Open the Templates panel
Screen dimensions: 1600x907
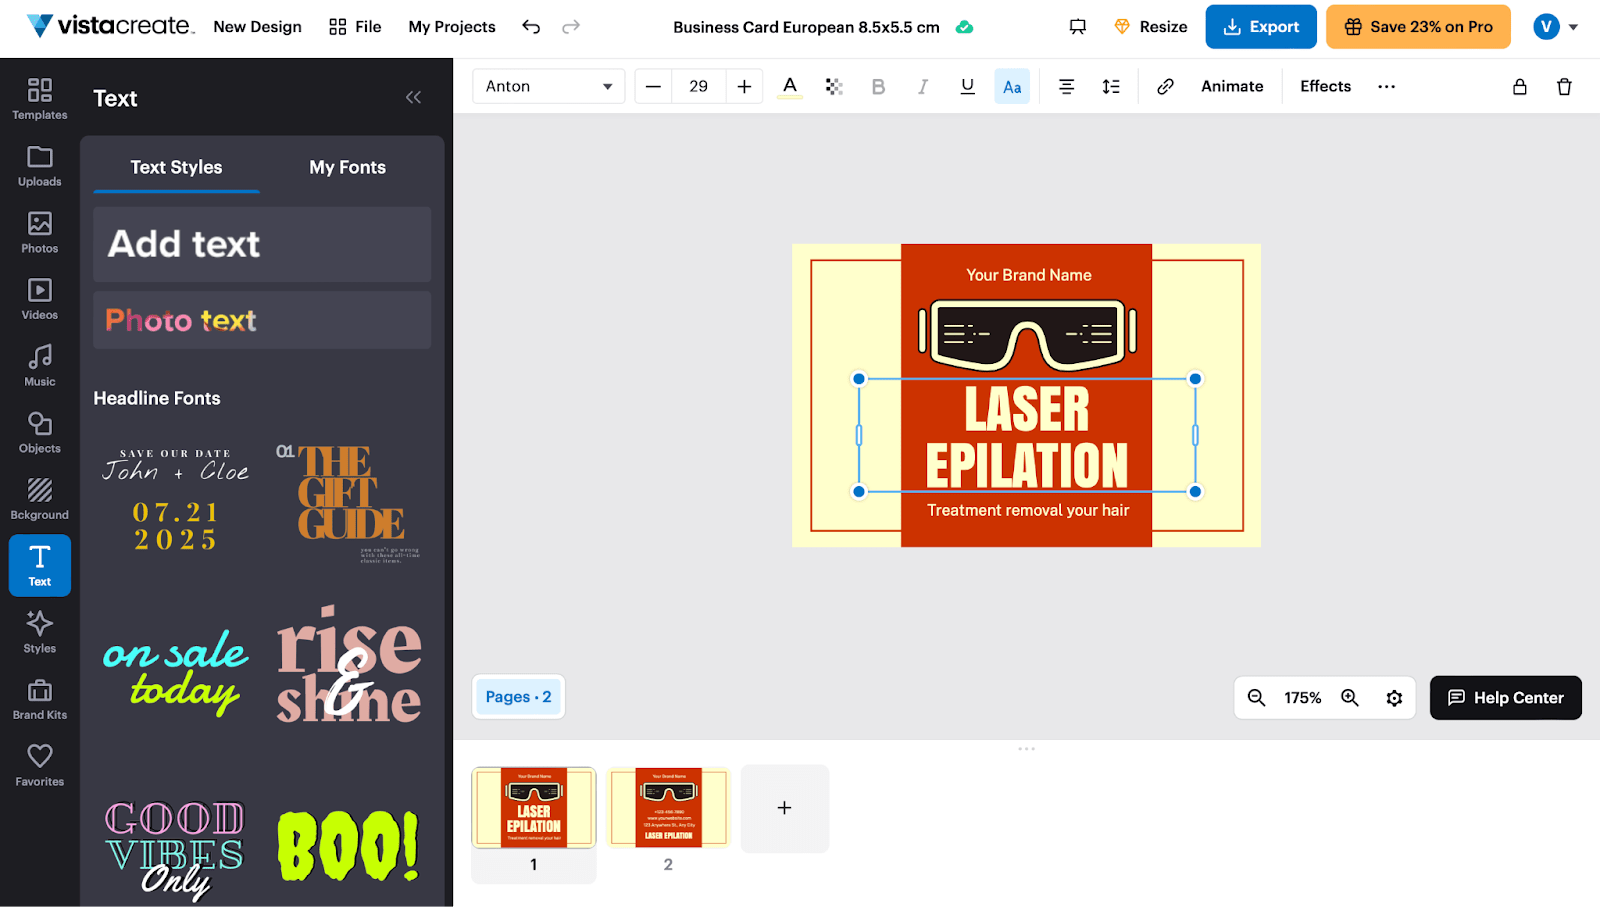(39, 100)
